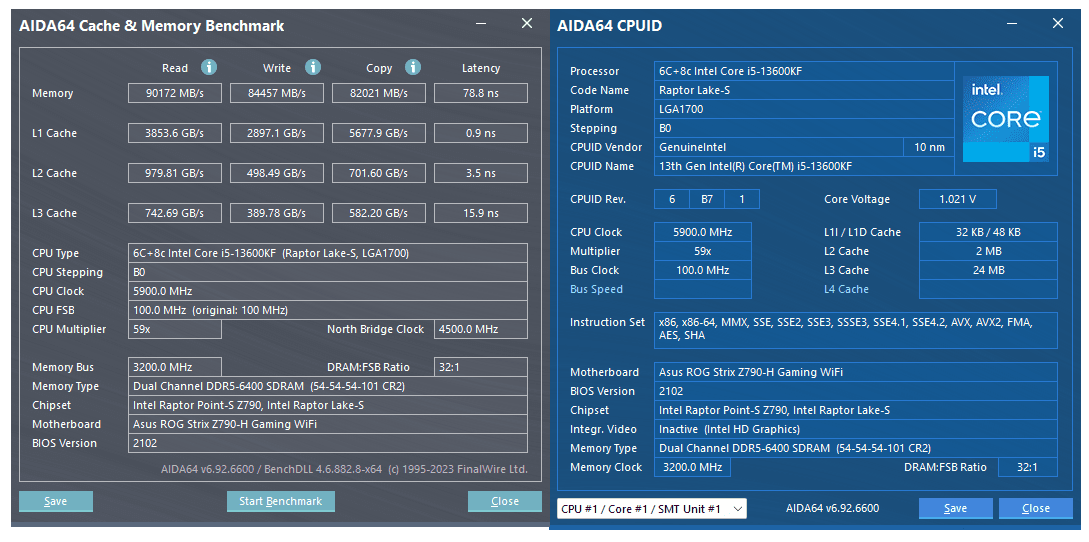The width and height of the screenshot is (1089, 542).
Task: Click the Memory Latency 78.8 ns field
Action: click(x=481, y=93)
